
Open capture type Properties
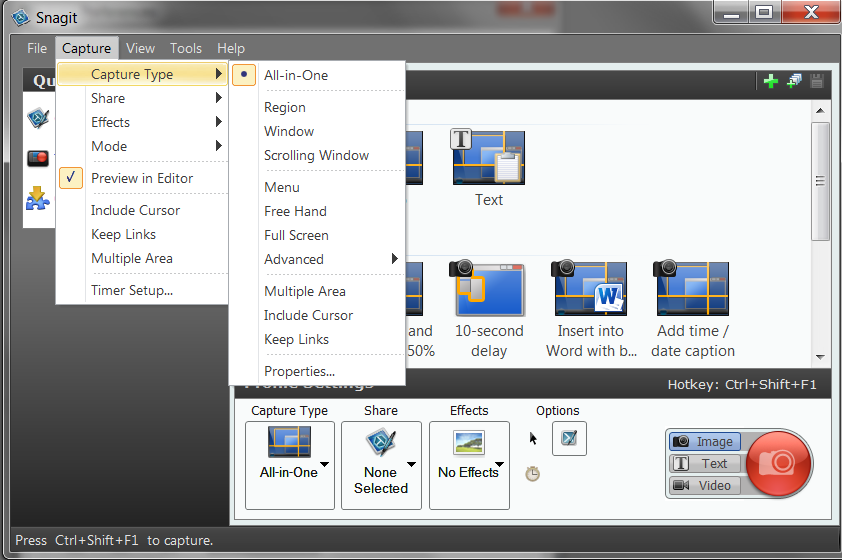click(317, 372)
